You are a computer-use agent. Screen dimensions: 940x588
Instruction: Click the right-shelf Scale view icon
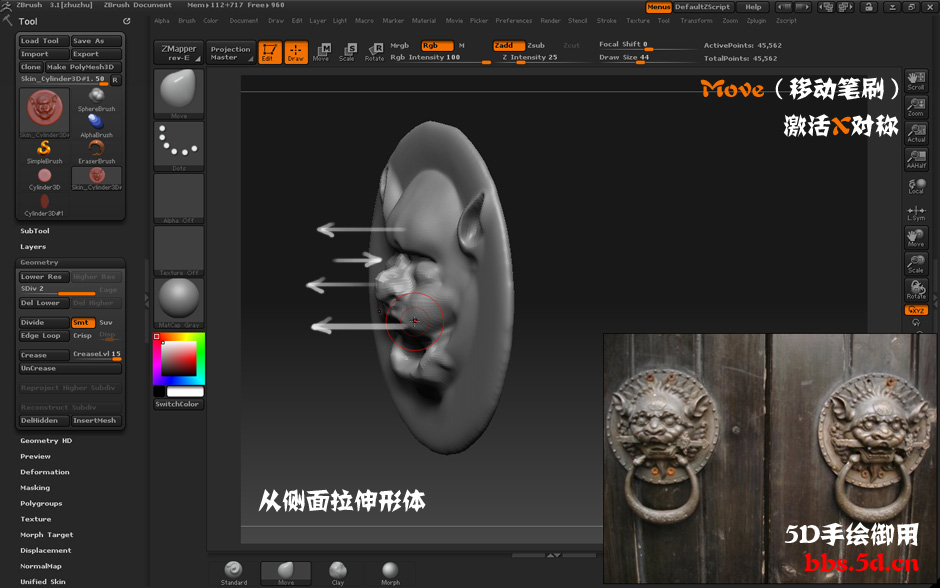click(x=916, y=264)
